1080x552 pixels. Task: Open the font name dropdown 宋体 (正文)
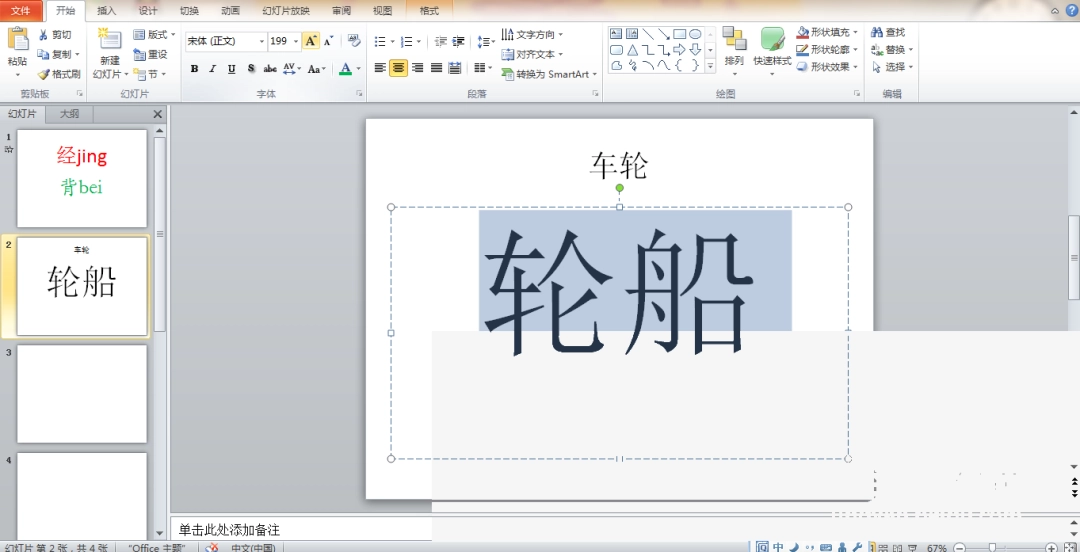click(x=261, y=41)
